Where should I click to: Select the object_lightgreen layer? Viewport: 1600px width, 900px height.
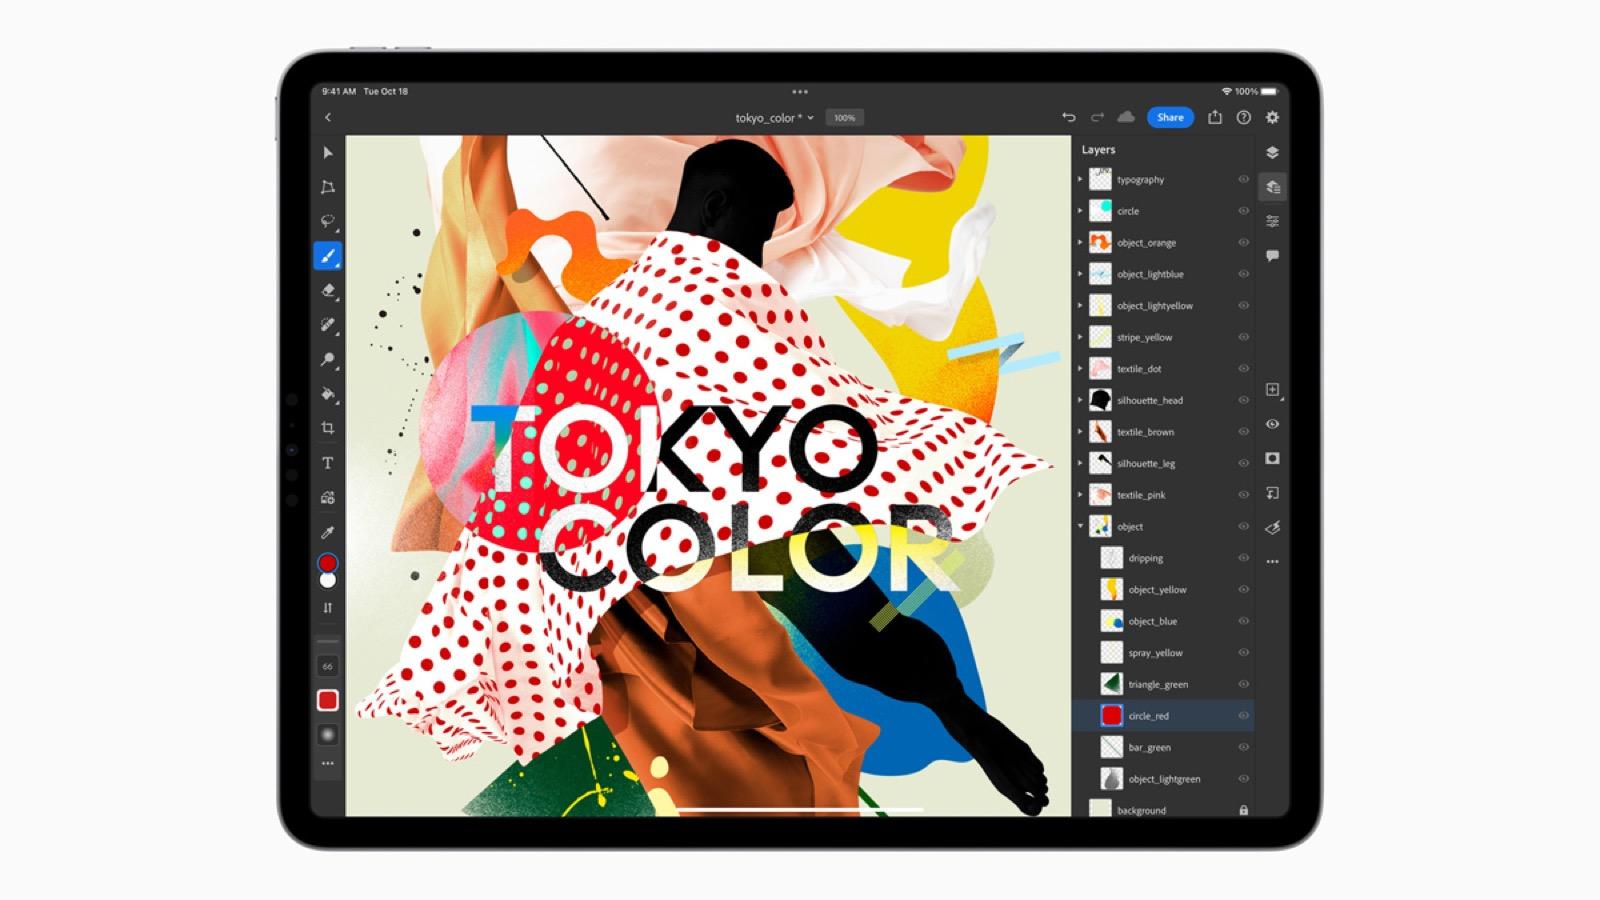click(1163, 779)
